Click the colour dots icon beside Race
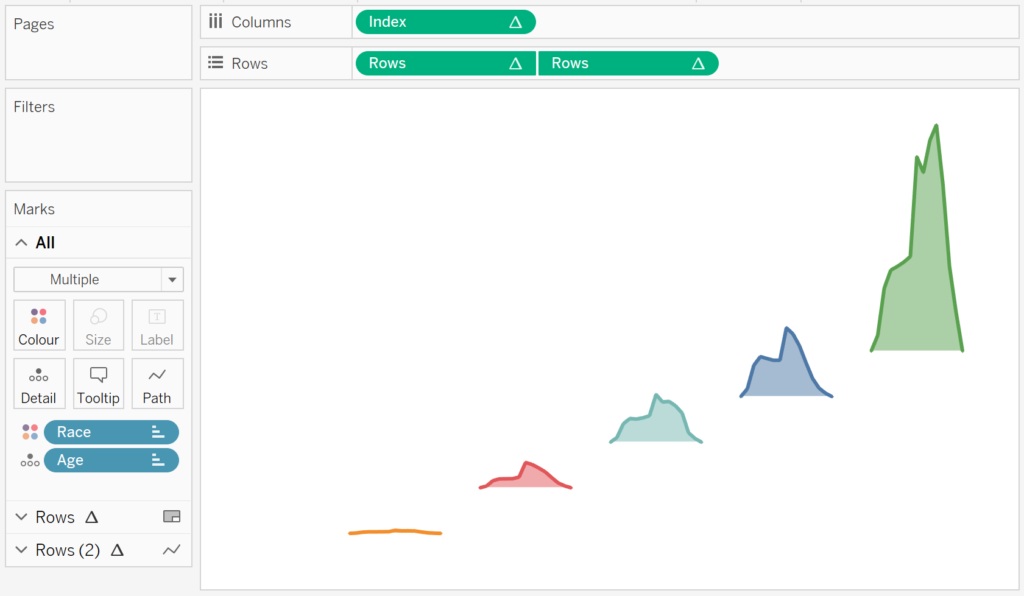This screenshot has width=1024, height=596. 30,432
